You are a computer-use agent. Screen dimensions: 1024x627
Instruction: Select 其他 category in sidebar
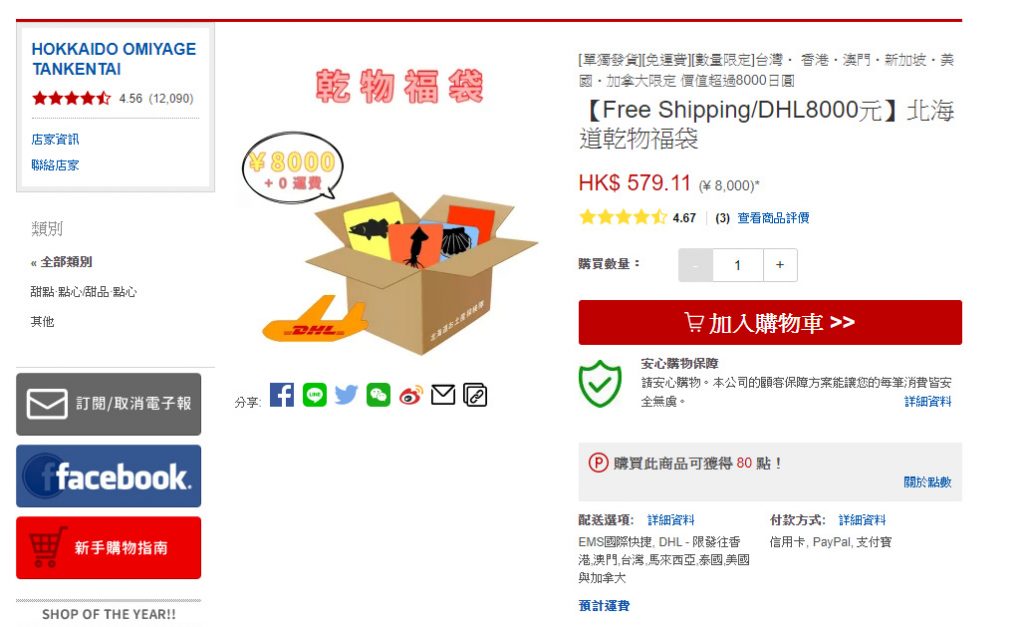[42, 321]
